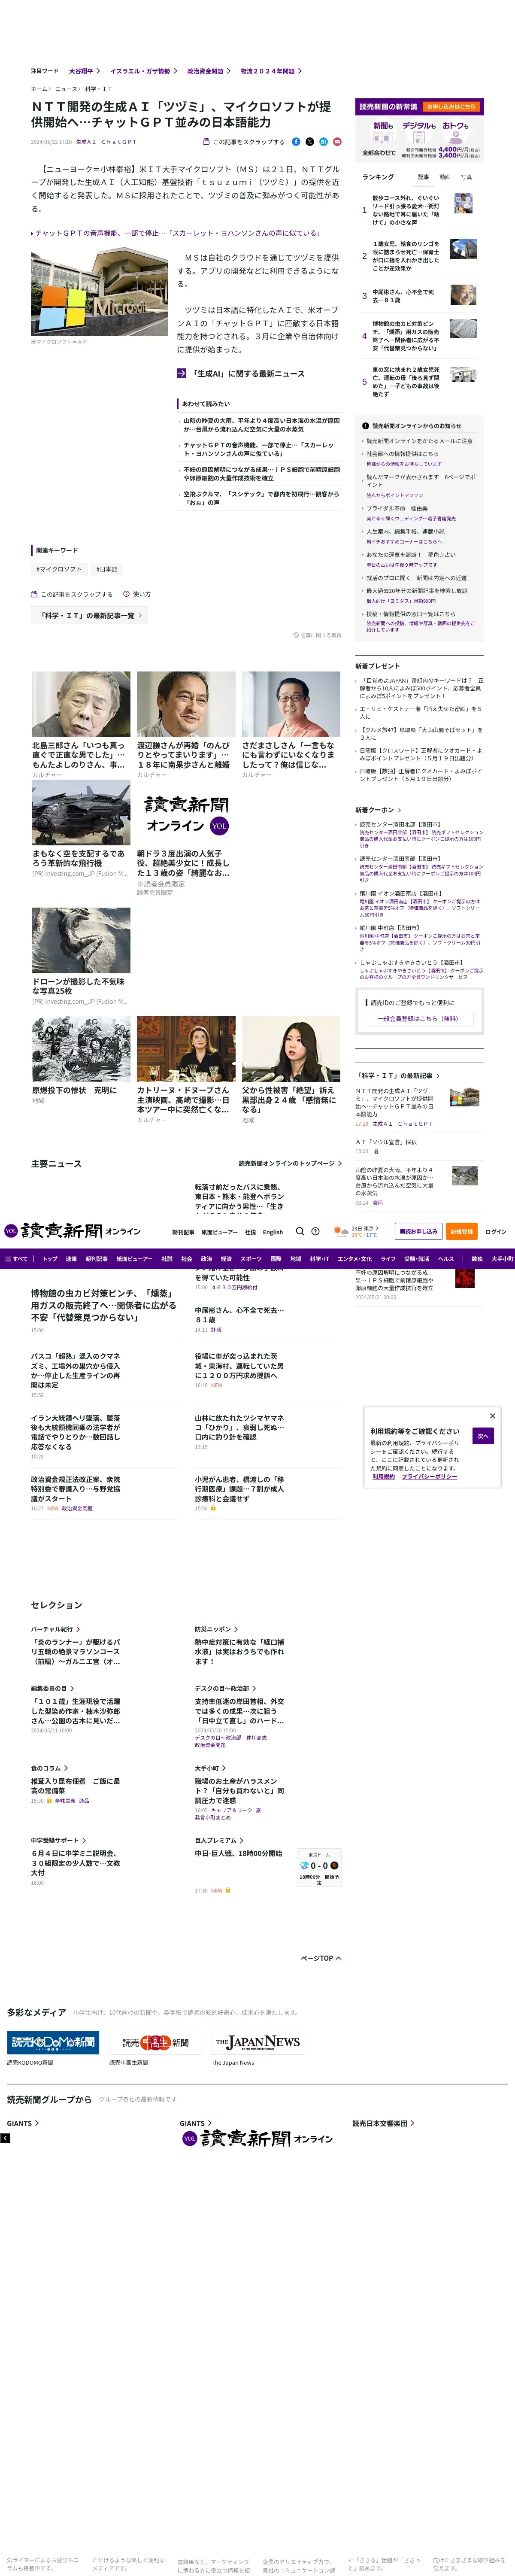The width and height of the screenshot is (515, 2576).
Task: Close the terms of use popup
Action: coord(492,1415)
